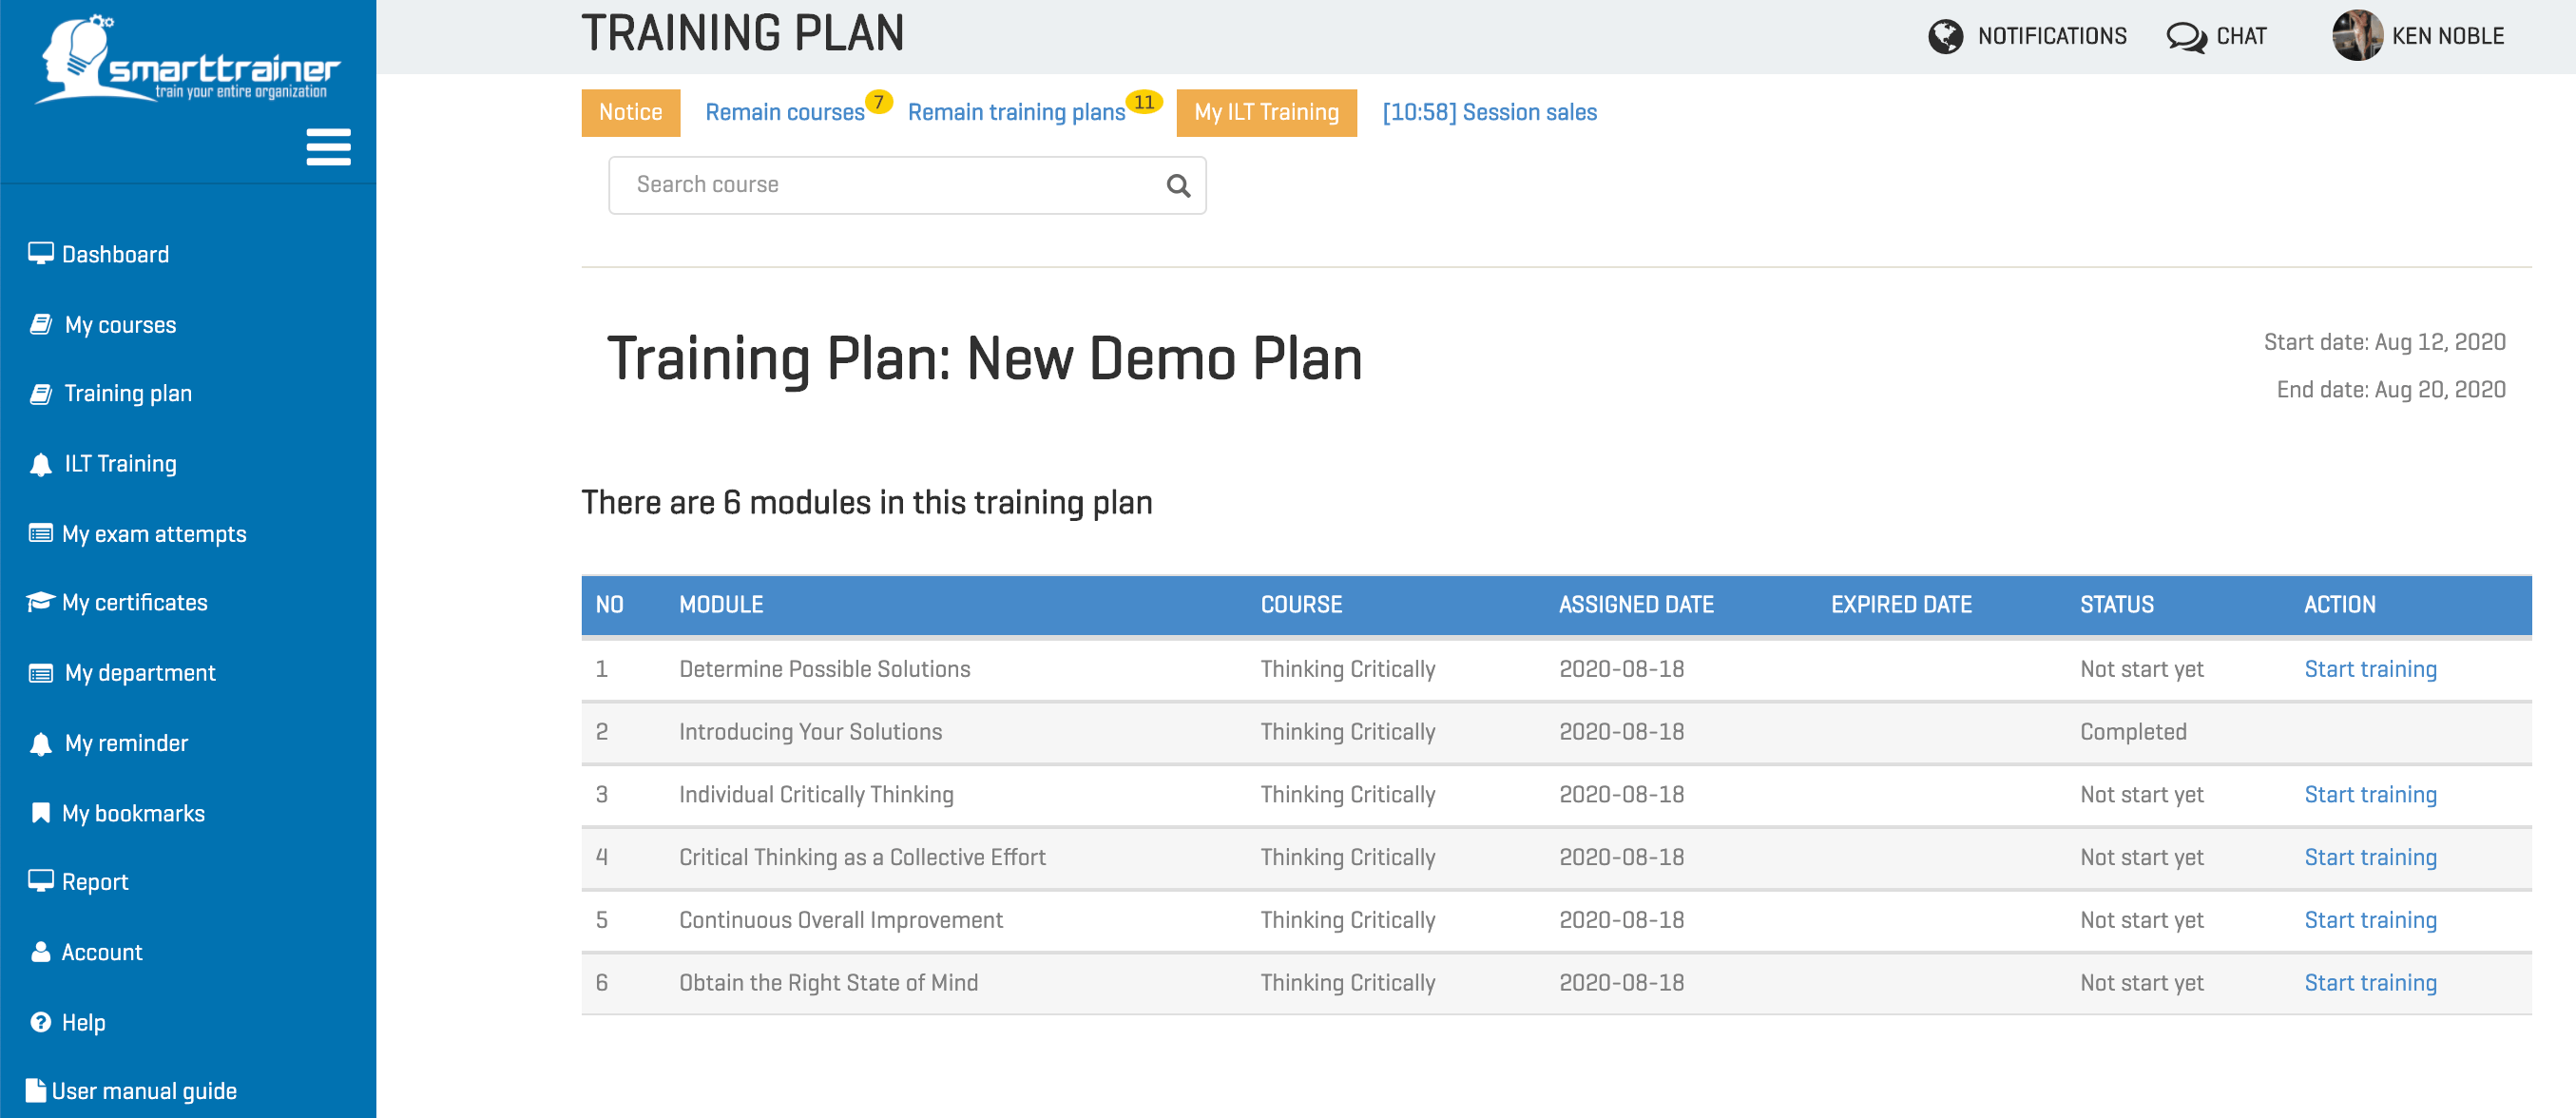
Task: Click the Report monitor icon
Action: [41, 880]
